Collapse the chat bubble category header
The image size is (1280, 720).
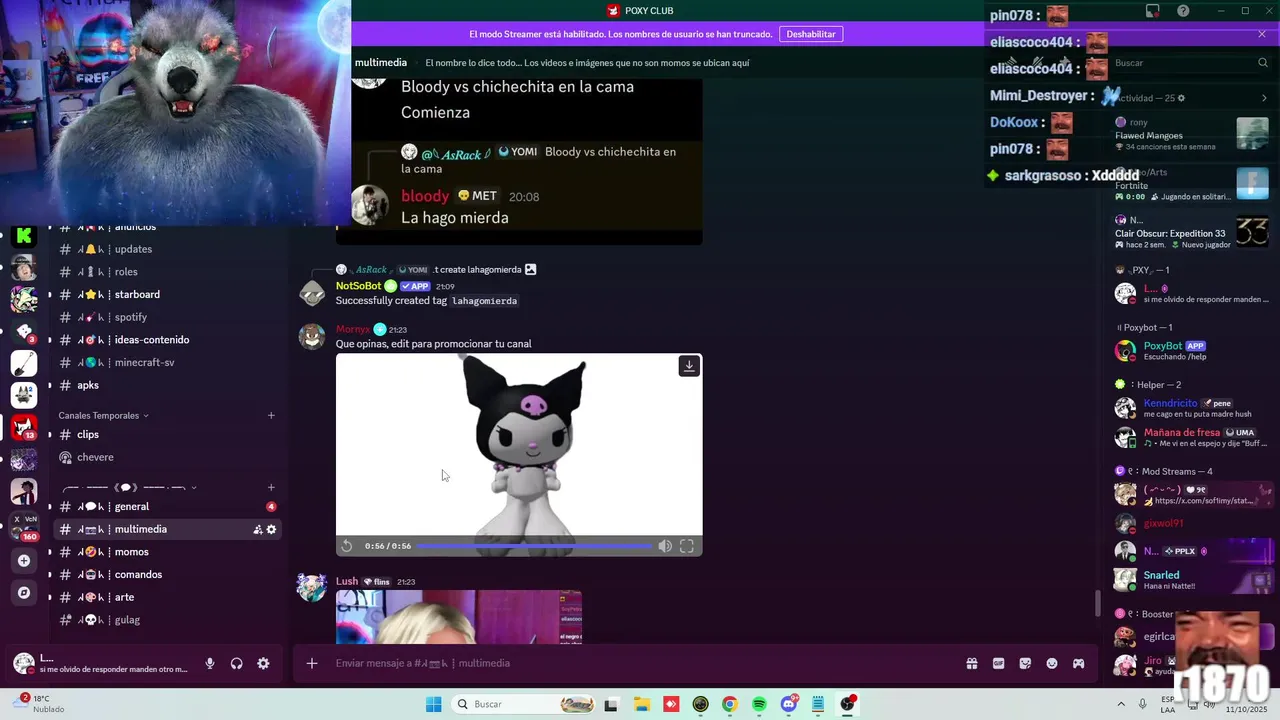point(129,488)
